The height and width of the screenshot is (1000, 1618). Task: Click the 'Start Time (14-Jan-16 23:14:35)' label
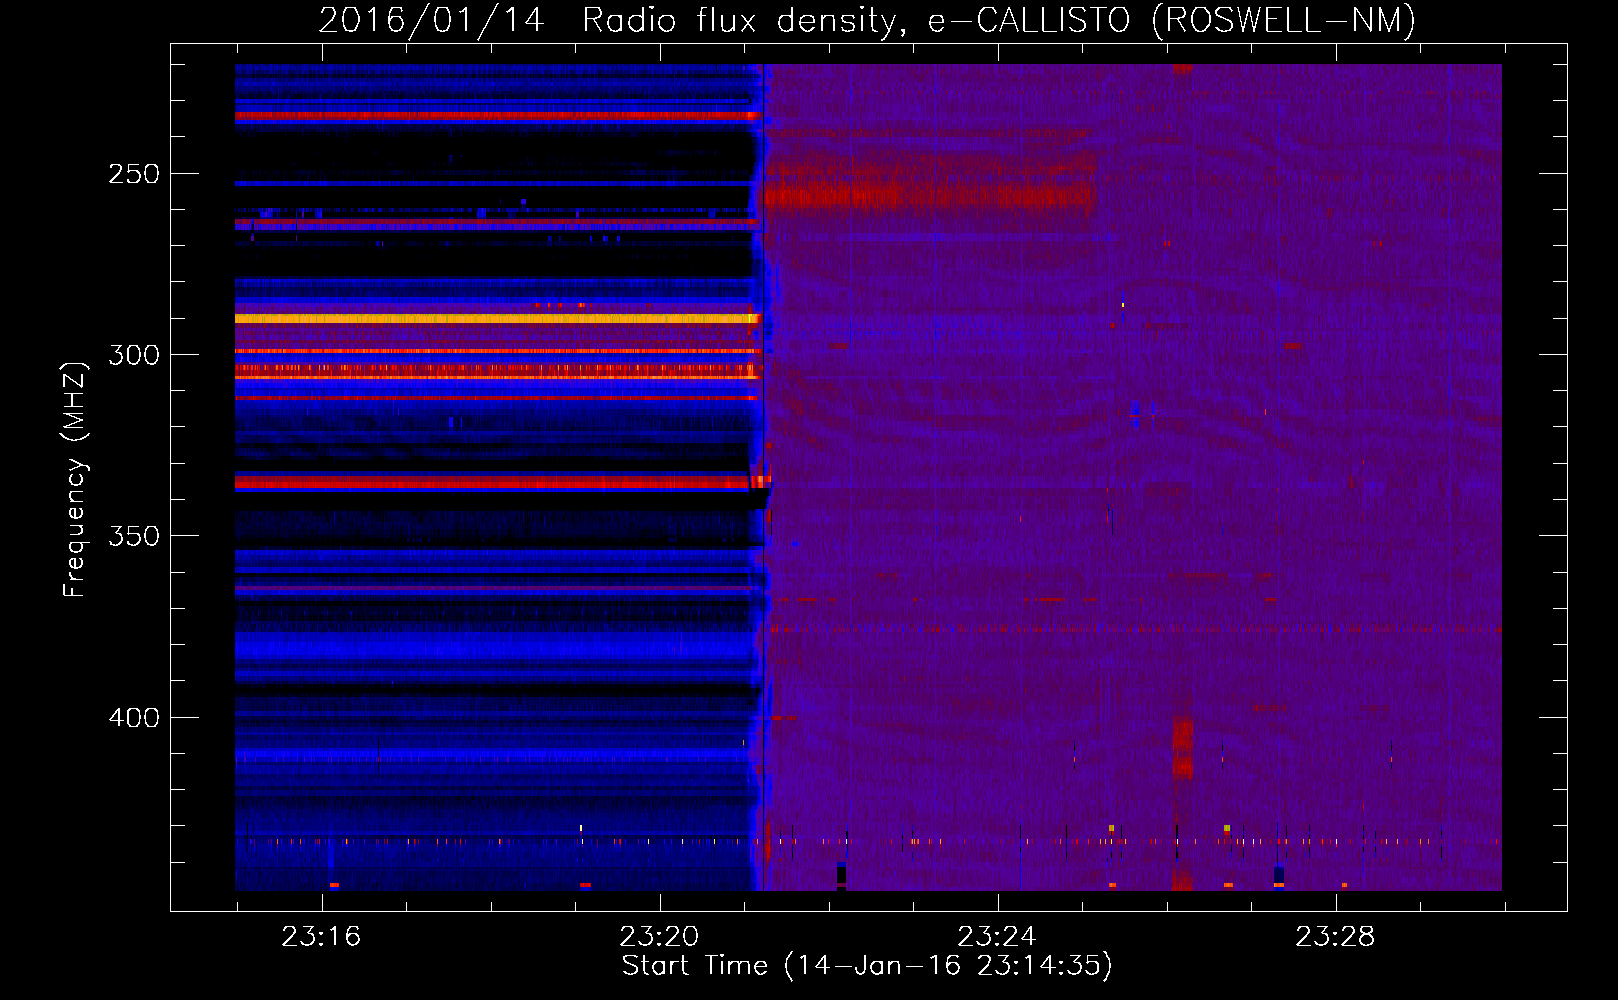[x=867, y=965]
